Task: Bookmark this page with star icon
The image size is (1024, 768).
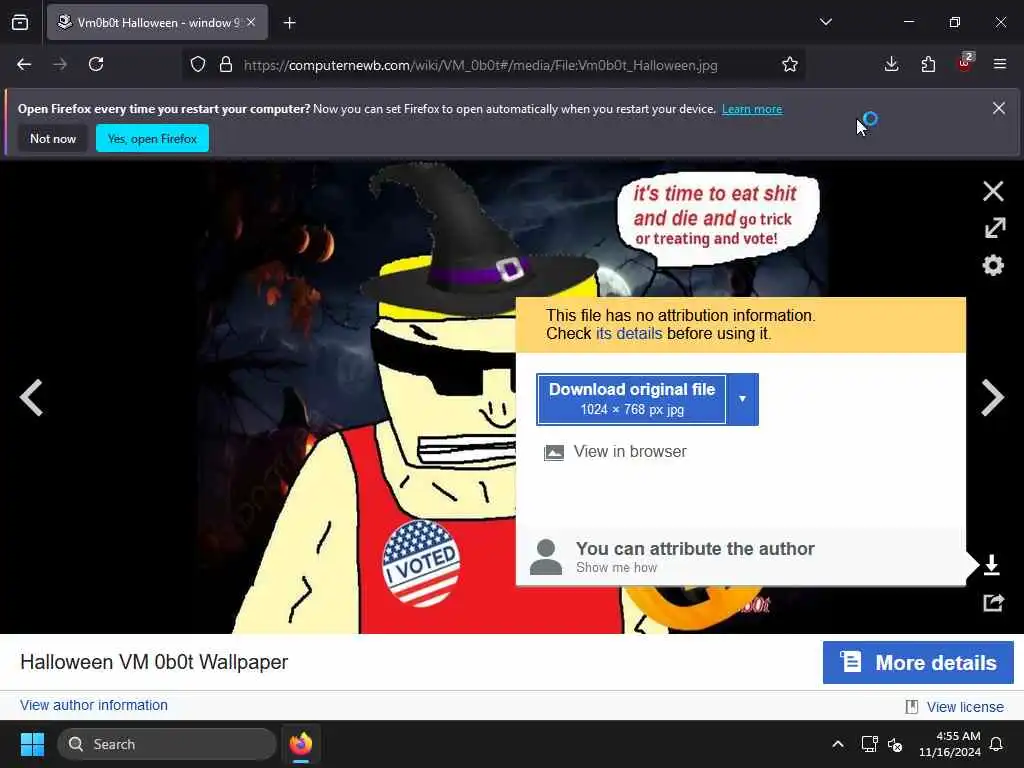Action: click(x=790, y=65)
